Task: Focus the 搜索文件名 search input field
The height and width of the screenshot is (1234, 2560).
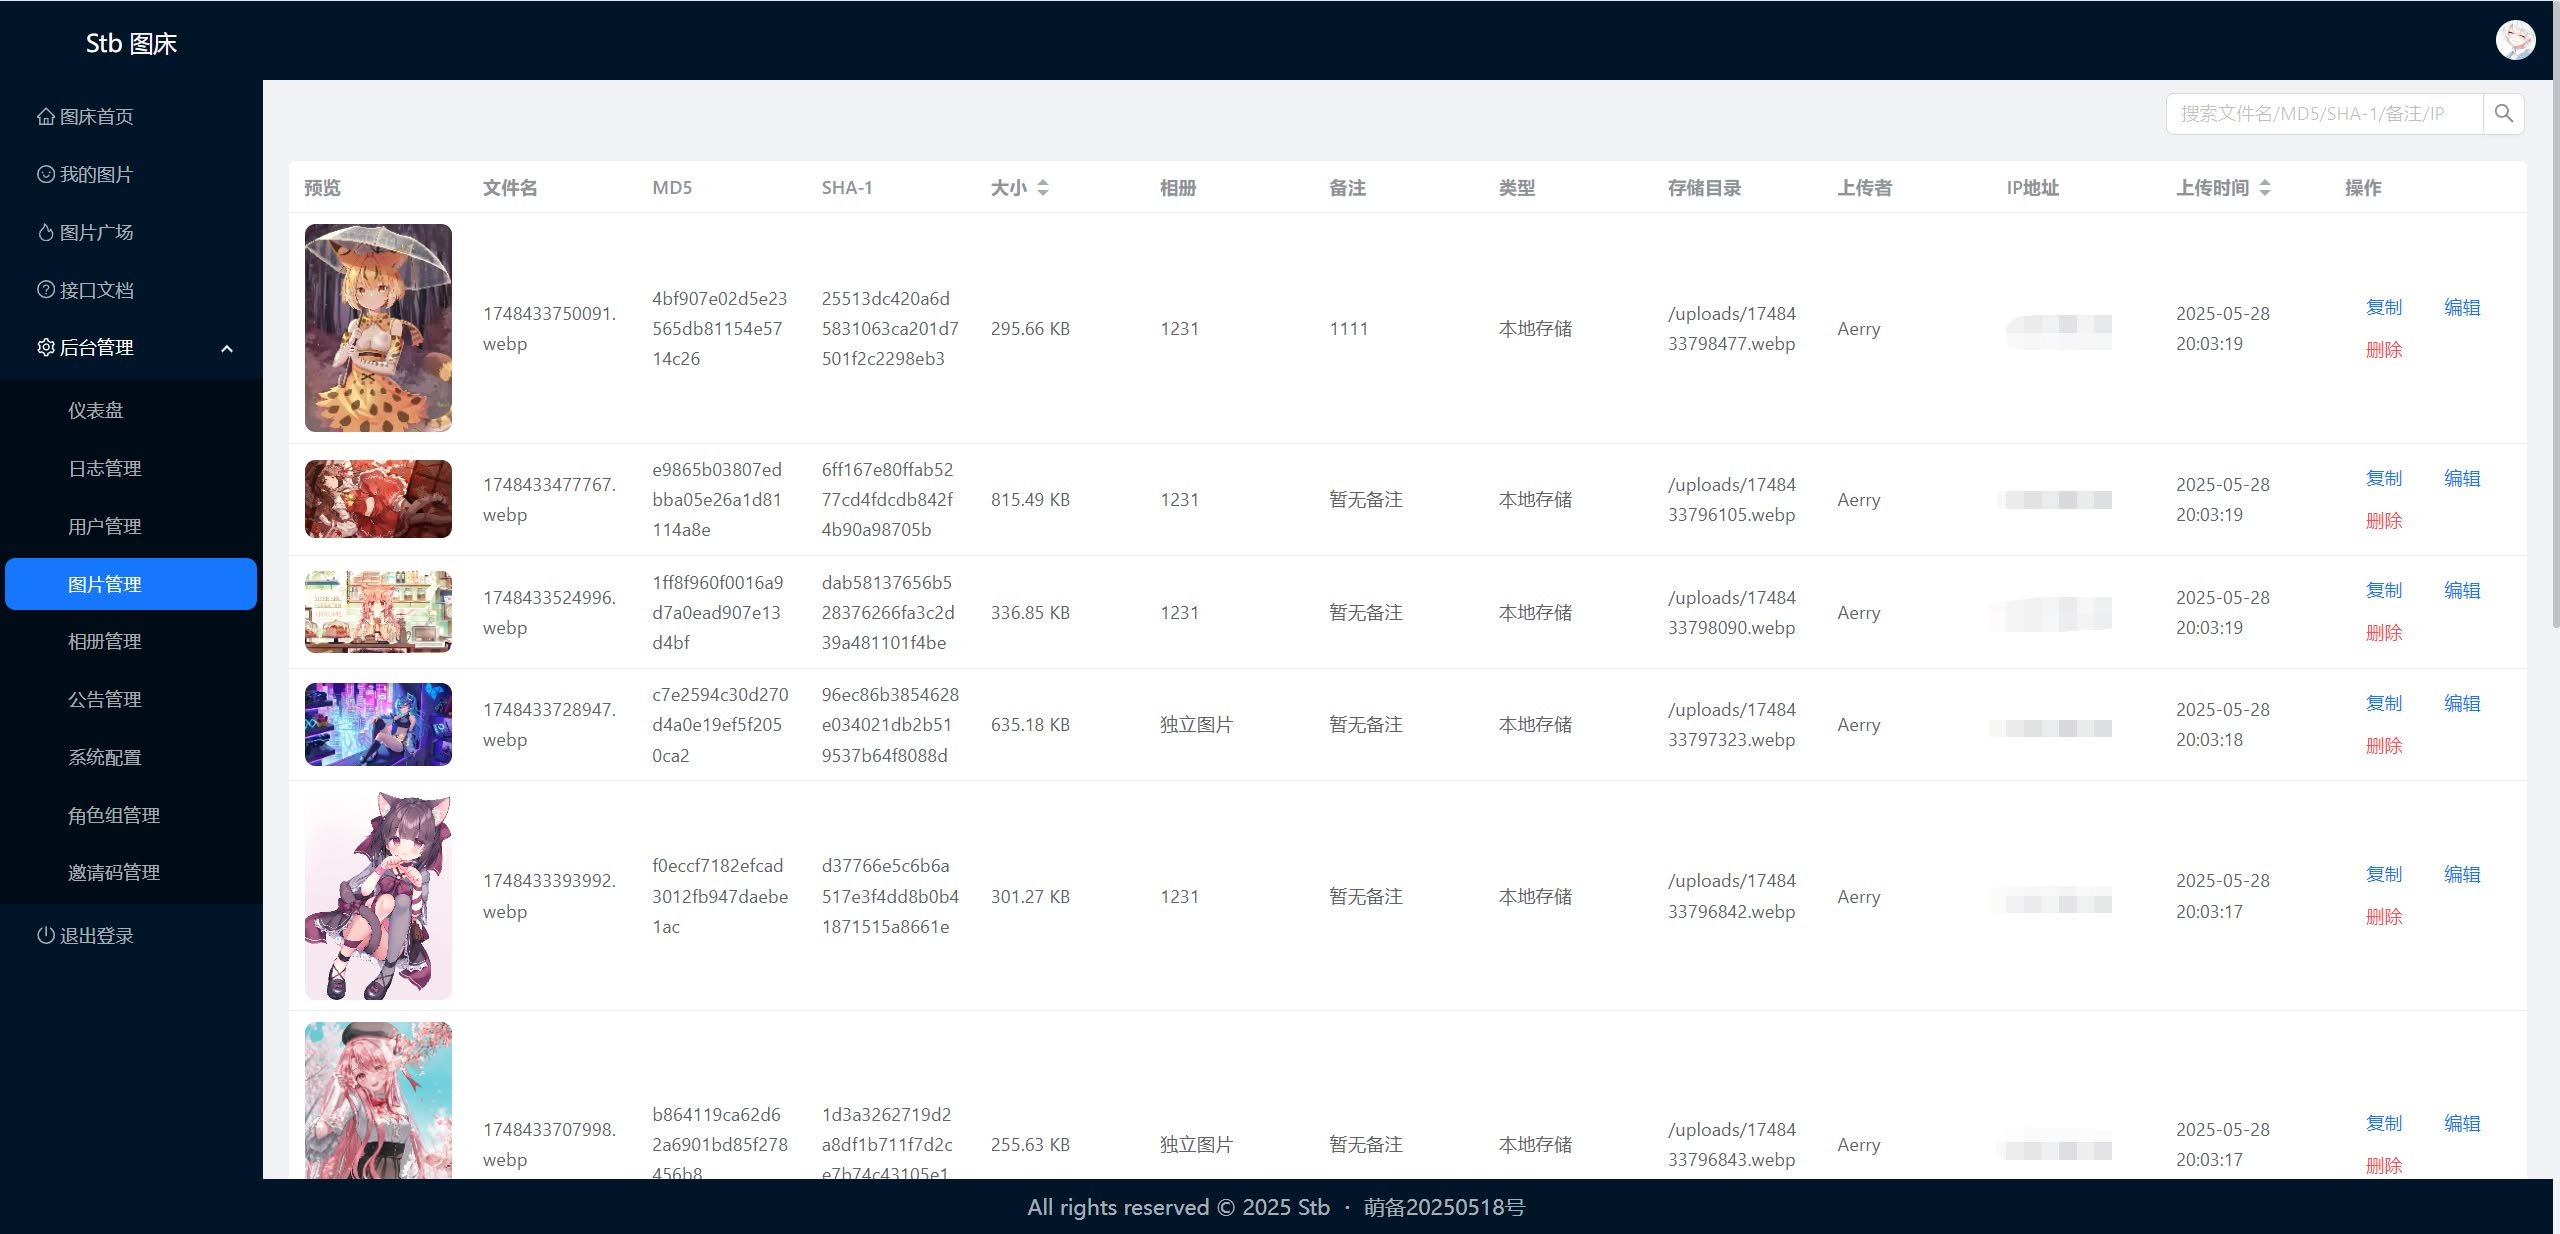Action: coord(2322,114)
